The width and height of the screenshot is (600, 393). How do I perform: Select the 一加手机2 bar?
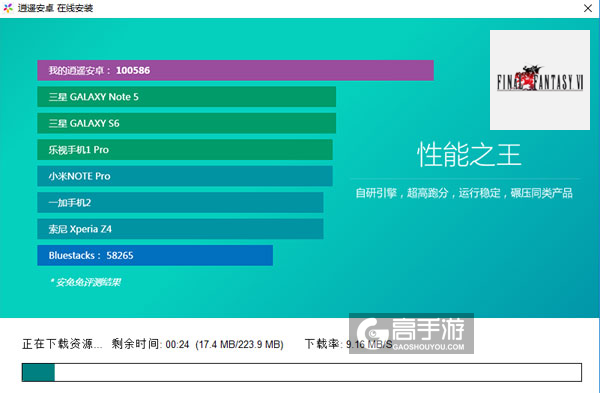point(180,202)
